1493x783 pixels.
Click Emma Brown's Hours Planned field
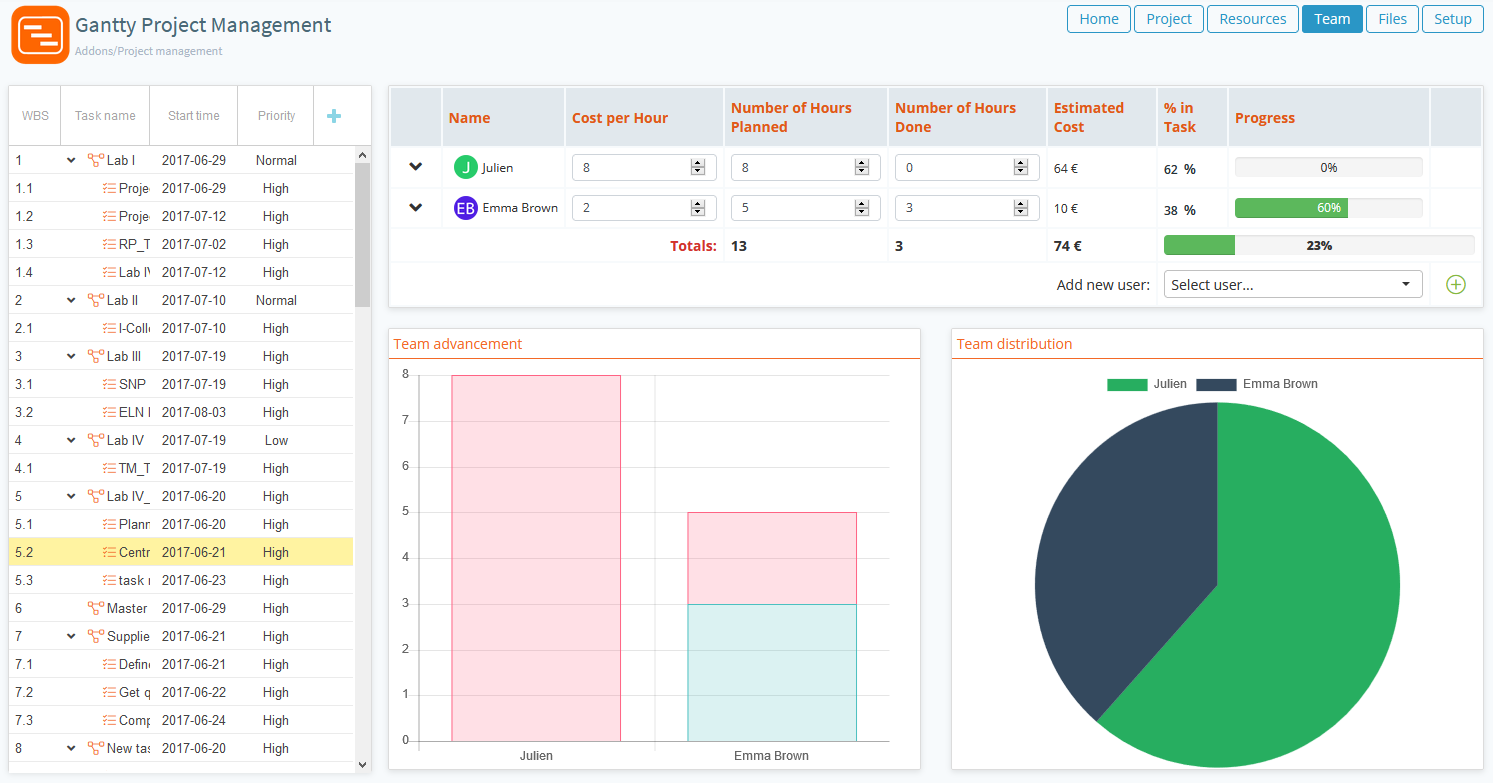tap(805, 208)
